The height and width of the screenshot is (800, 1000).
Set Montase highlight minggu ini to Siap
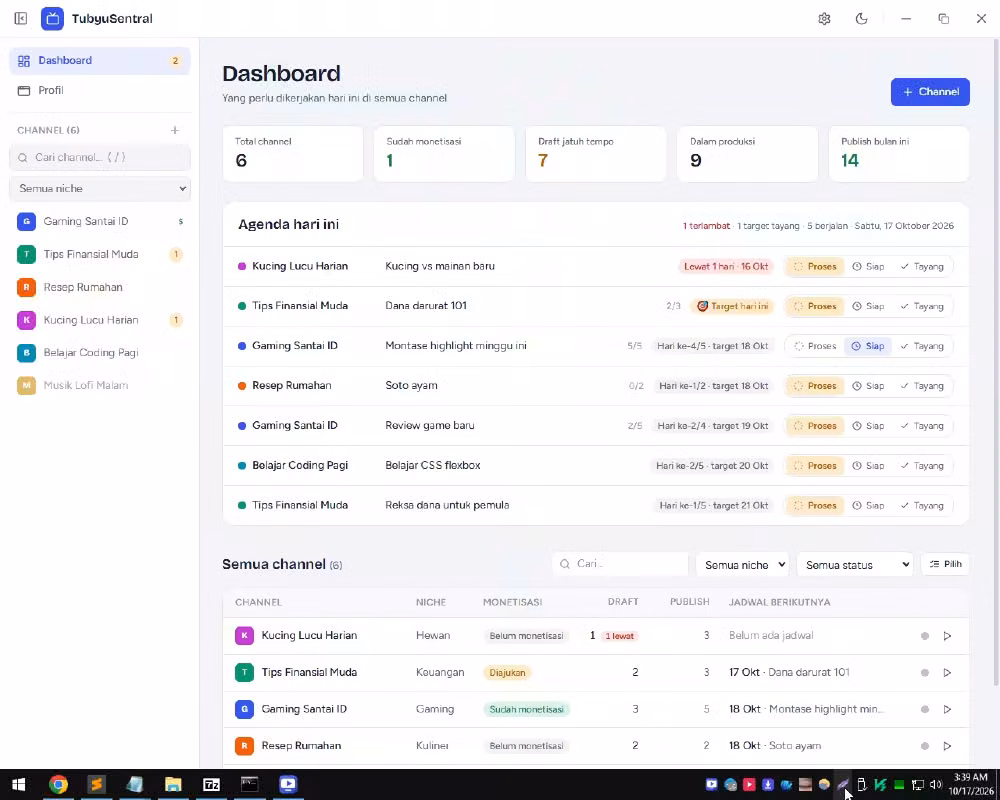click(868, 346)
